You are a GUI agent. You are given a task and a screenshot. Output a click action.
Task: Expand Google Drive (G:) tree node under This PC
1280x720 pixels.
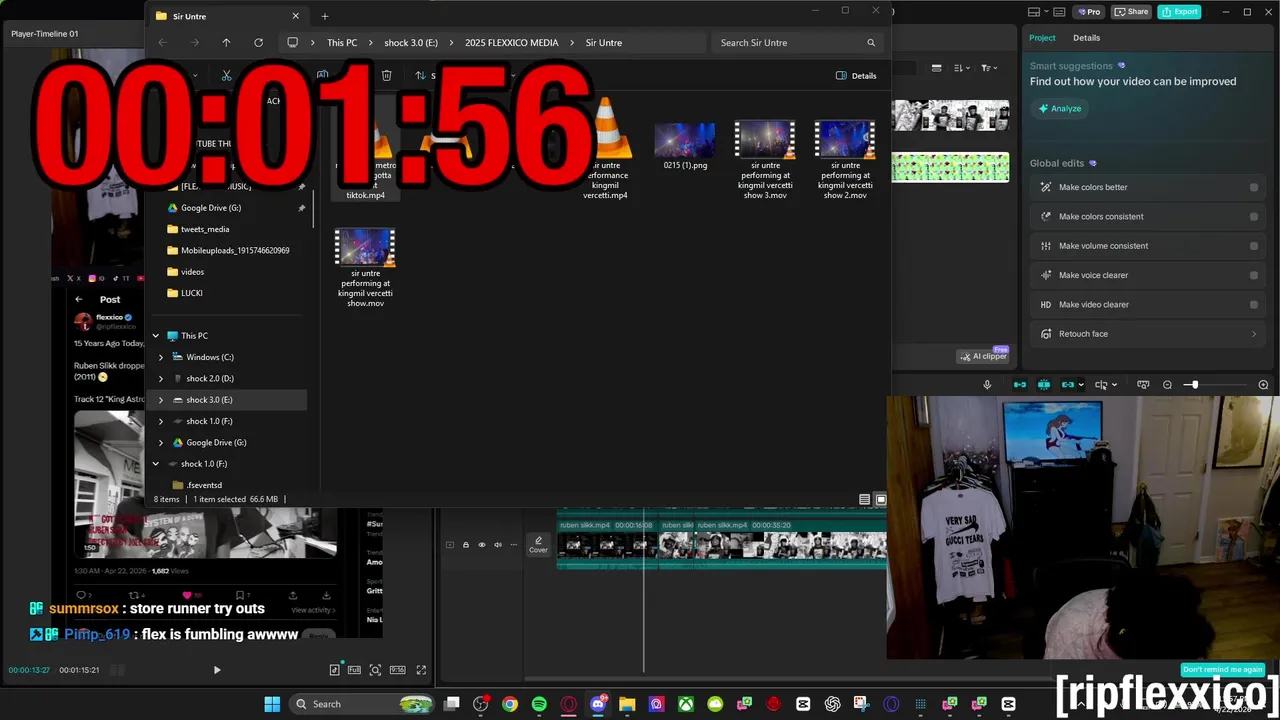pyautogui.click(x=161, y=442)
